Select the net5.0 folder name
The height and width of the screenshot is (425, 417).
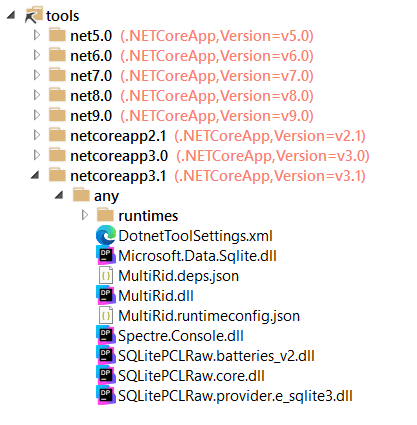click(91, 36)
